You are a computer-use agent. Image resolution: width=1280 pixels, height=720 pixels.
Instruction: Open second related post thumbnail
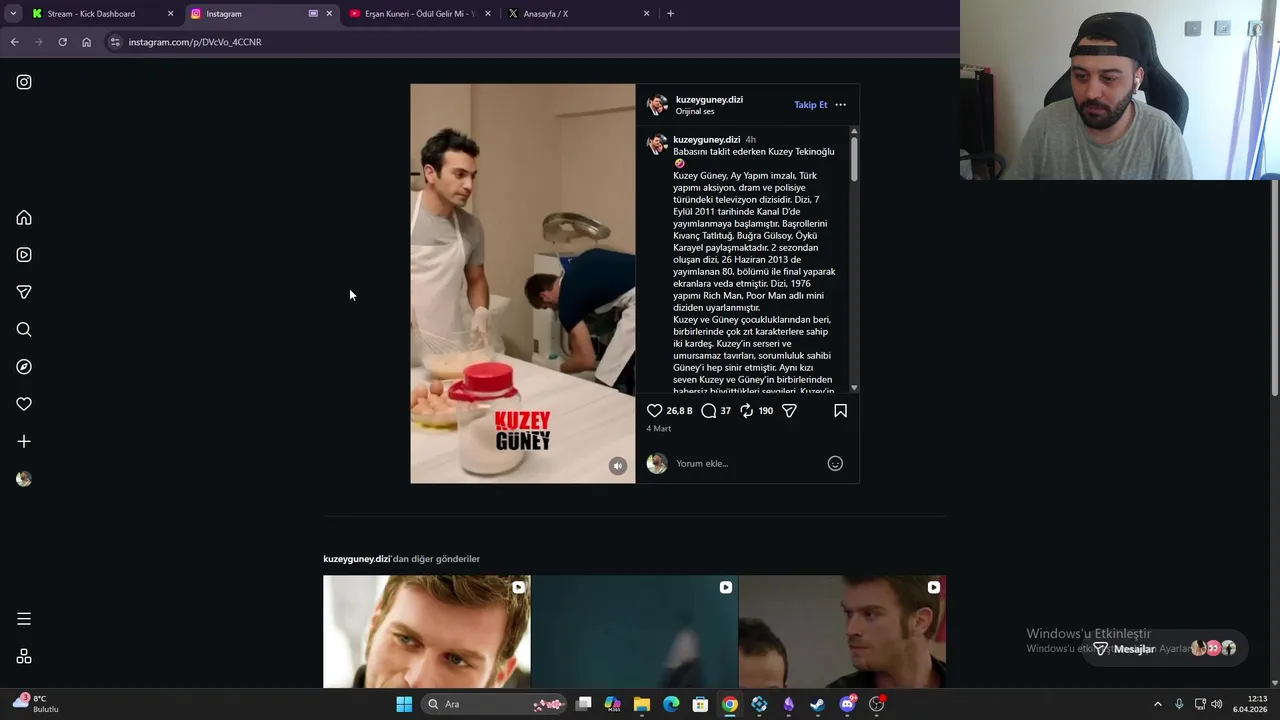pos(634,632)
